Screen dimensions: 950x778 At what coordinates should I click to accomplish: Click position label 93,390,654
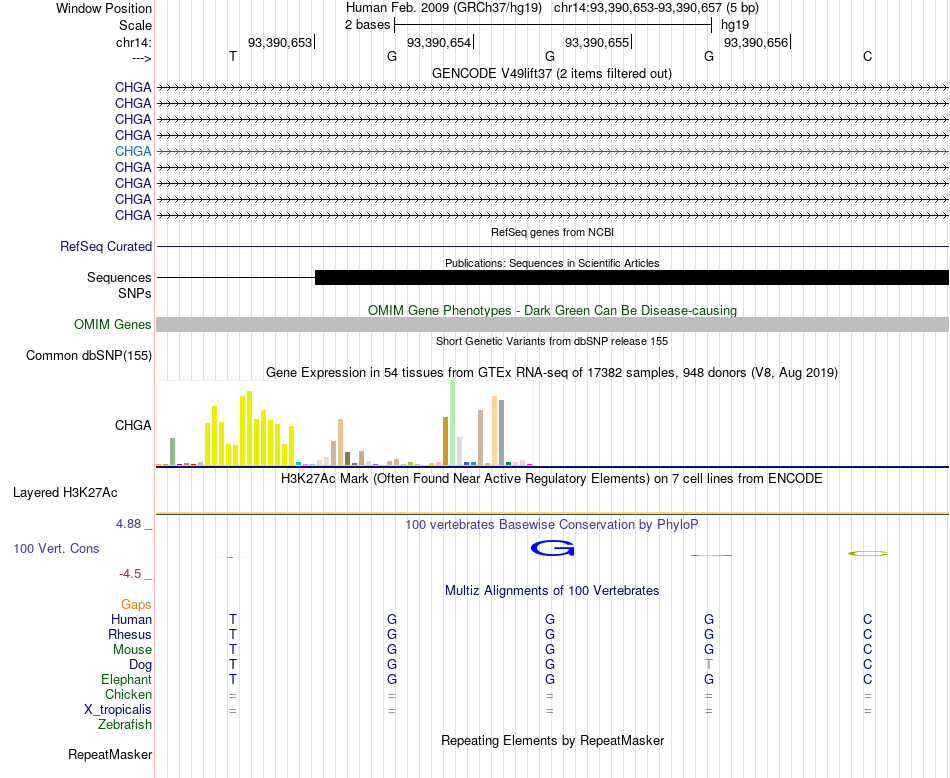(439, 42)
